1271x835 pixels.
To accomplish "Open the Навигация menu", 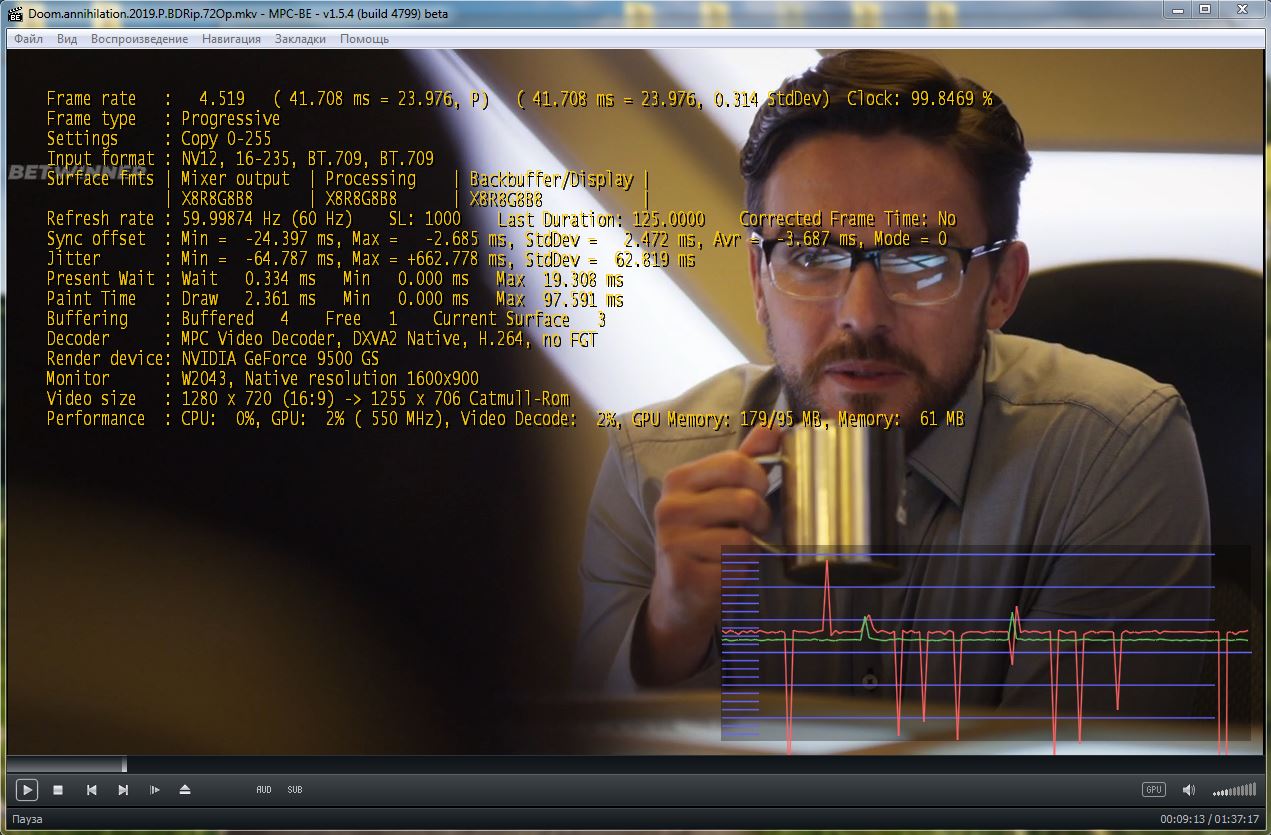I will point(231,39).
